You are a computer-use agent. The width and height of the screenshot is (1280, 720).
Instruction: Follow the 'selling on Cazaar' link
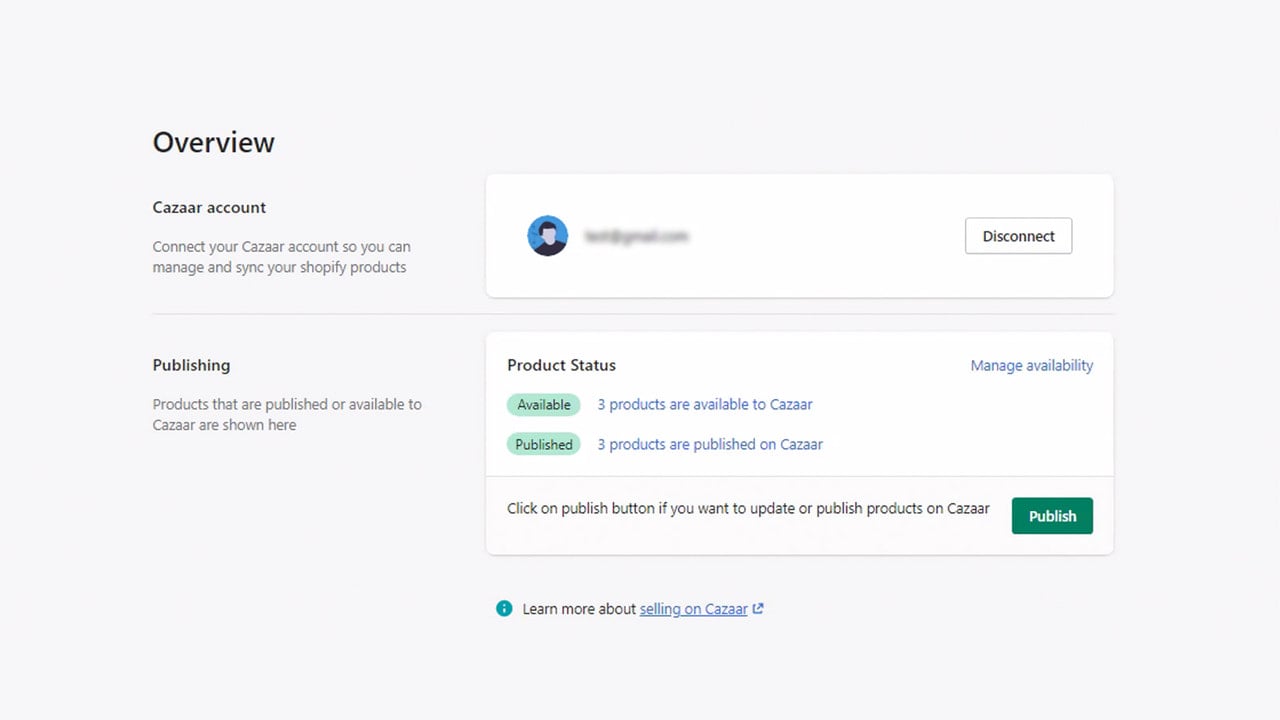tap(694, 608)
